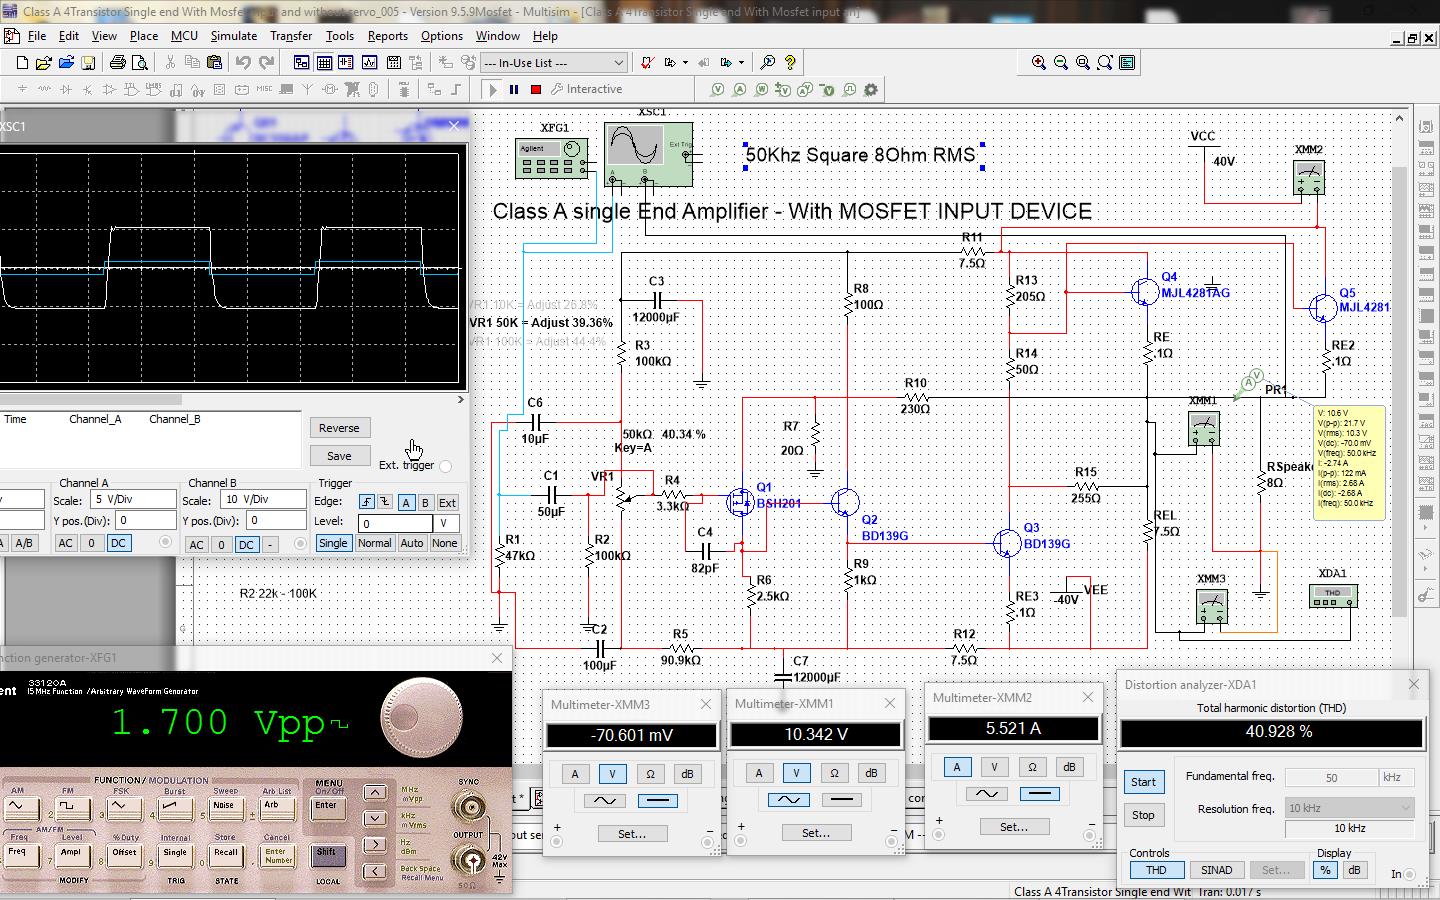Viewport: 1440px width, 900px height.
Task: Select rising edge trigger button
Action: coord(367,502)
